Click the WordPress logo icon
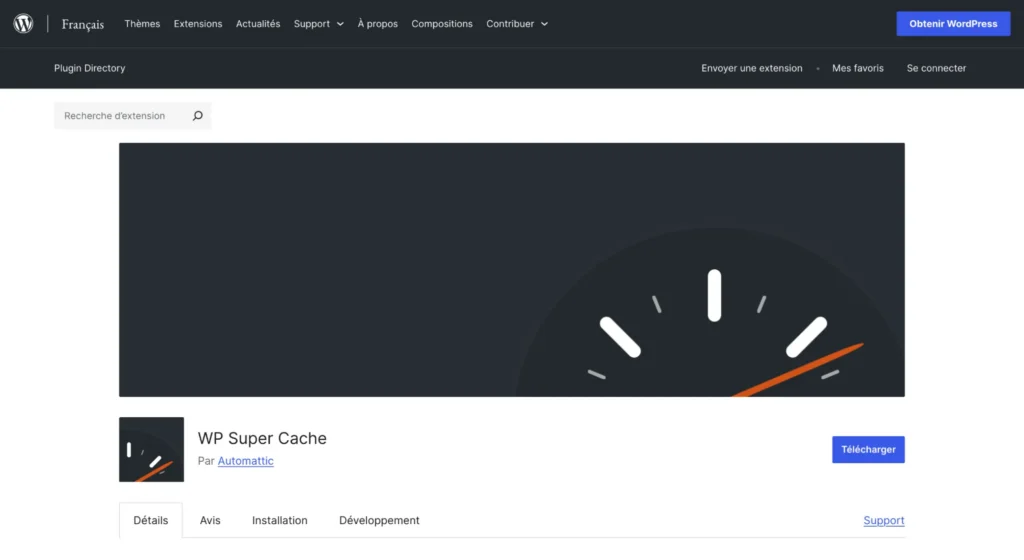The width and height of the screenshot is (1024, 560). point(24,23)
